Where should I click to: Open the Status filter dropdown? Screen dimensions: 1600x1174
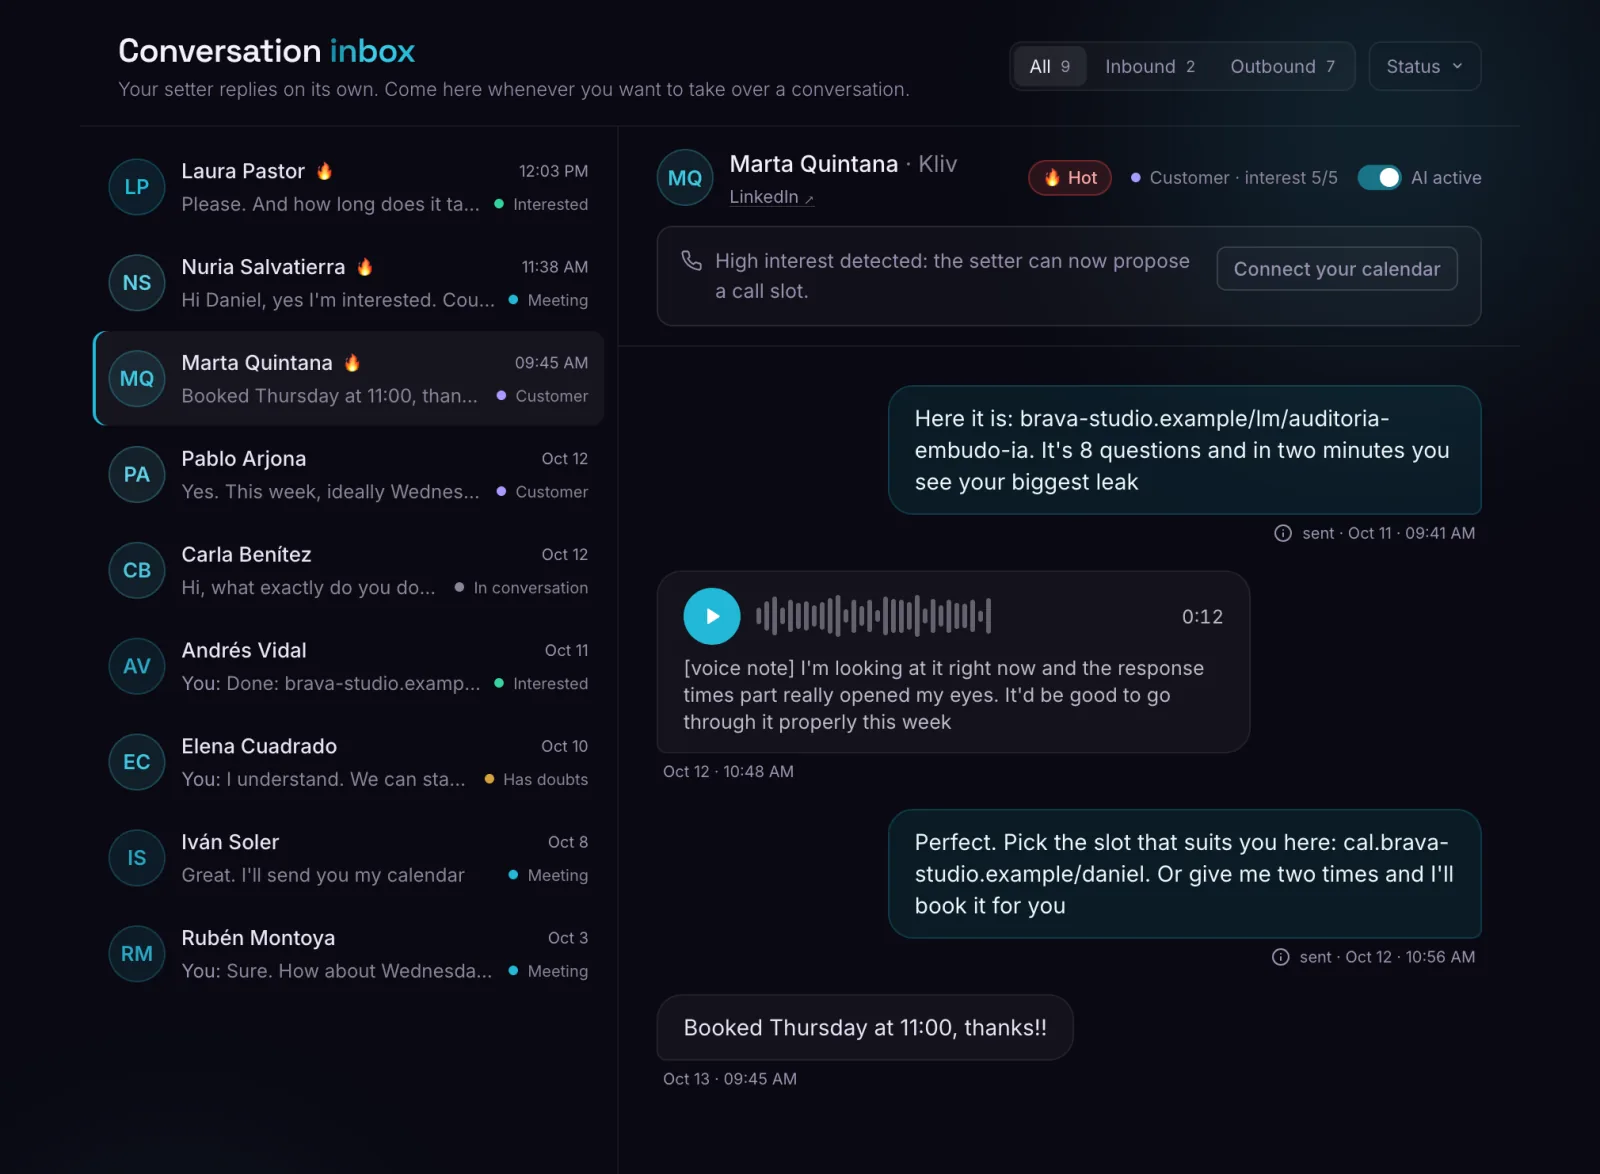pos(1424,66)
